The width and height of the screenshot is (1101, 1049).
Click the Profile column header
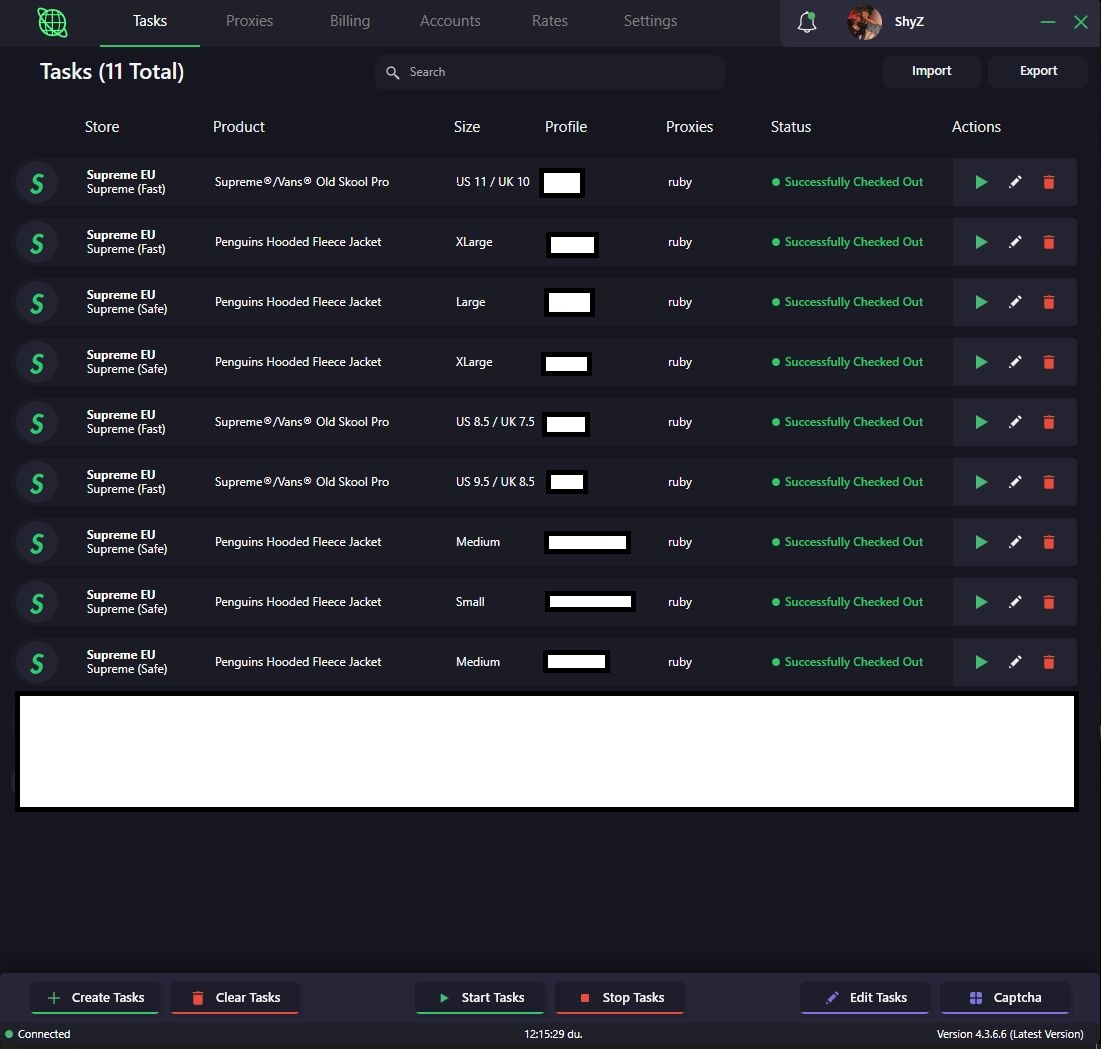coord(566,127)
